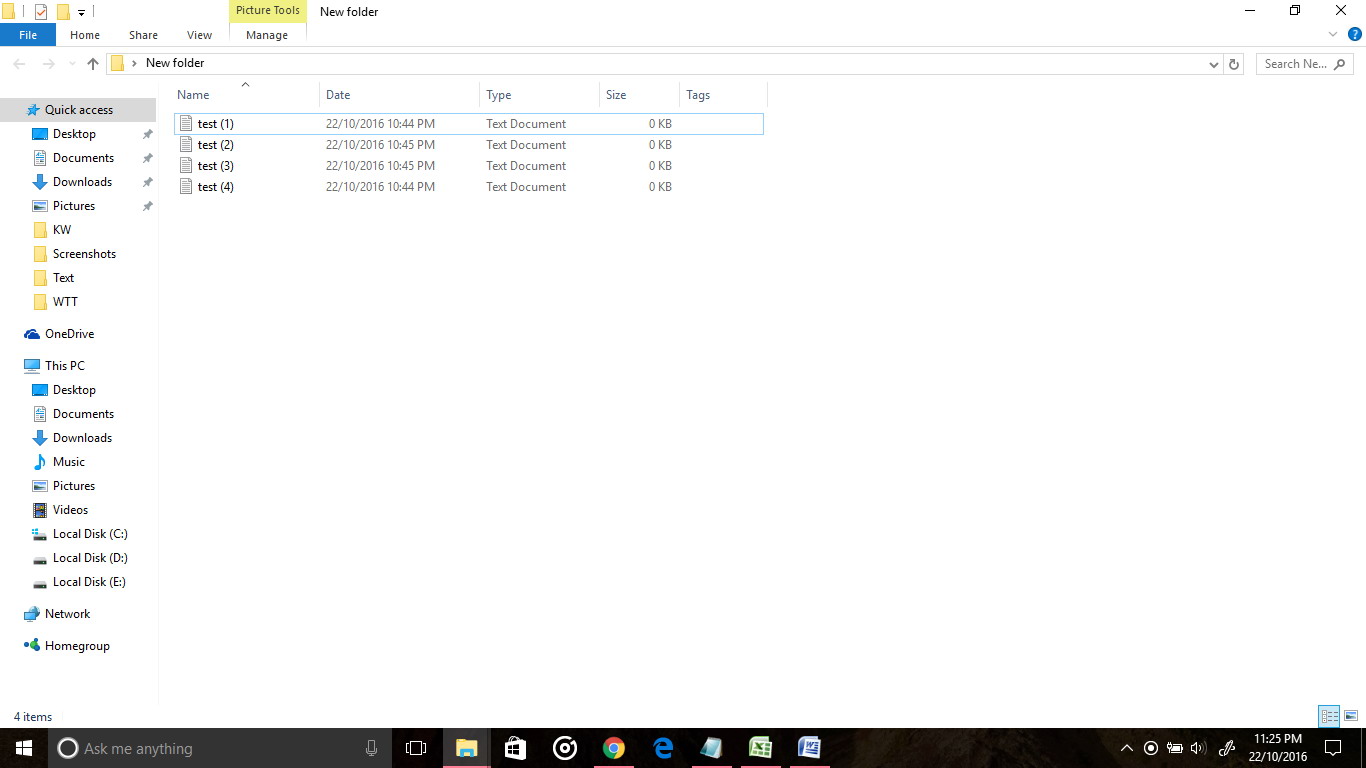Switch to large thumbnails view layout

[1351, 716]
